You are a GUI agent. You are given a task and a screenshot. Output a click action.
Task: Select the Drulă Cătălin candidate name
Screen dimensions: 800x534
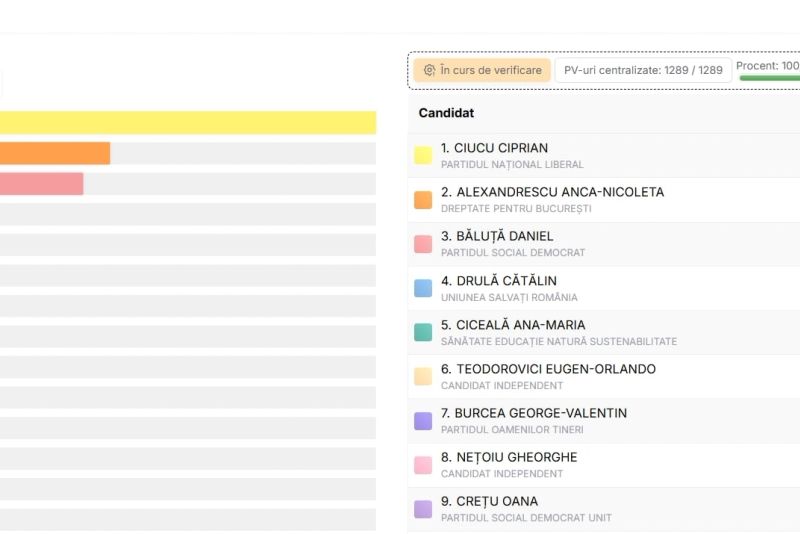pyautogui.click(x=498, y=281)
